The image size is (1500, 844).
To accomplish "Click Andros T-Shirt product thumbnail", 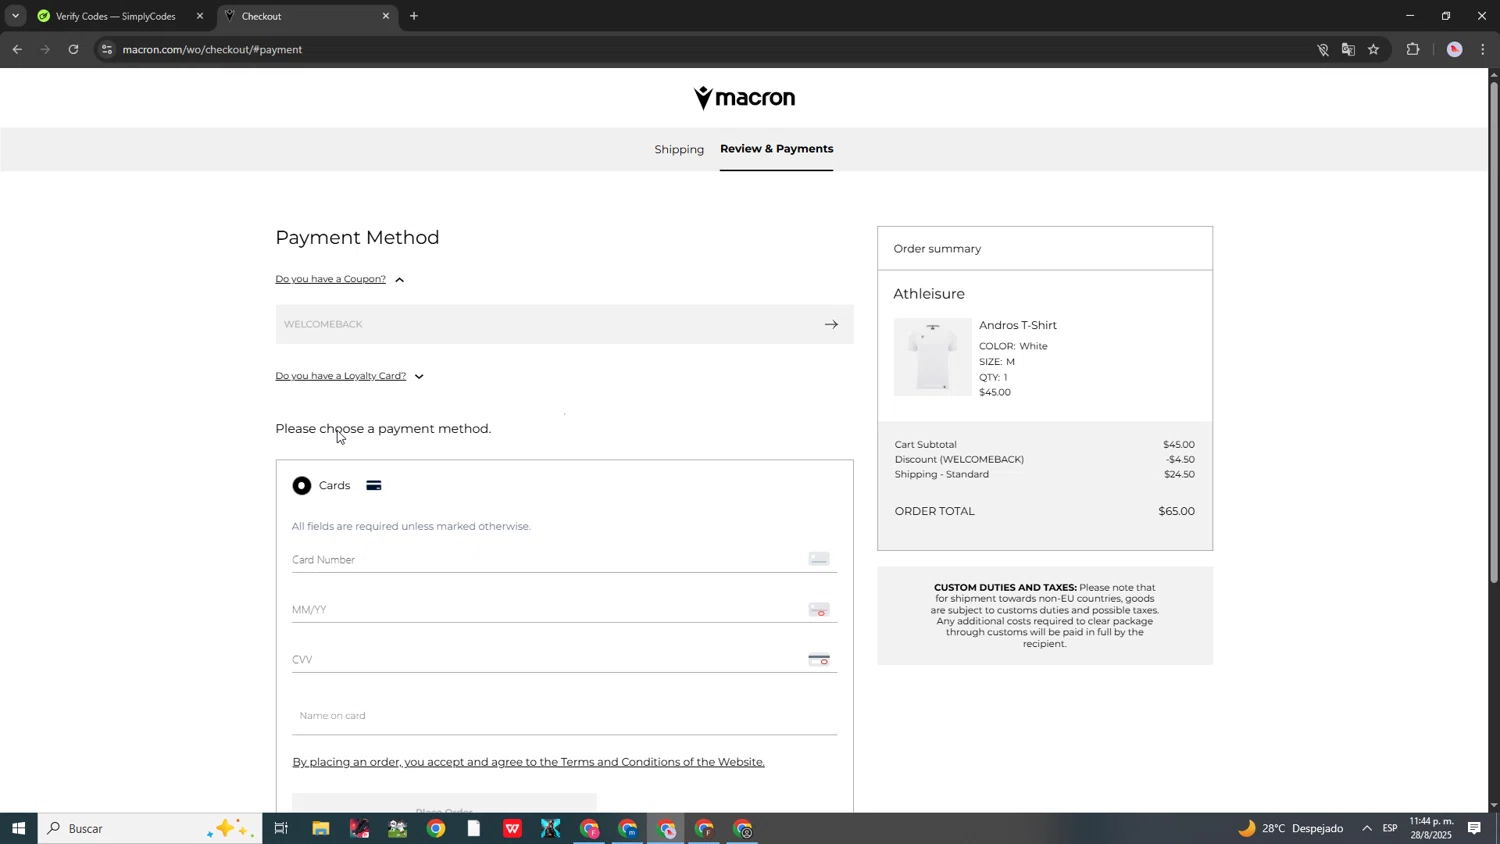I will coord(933,357).
